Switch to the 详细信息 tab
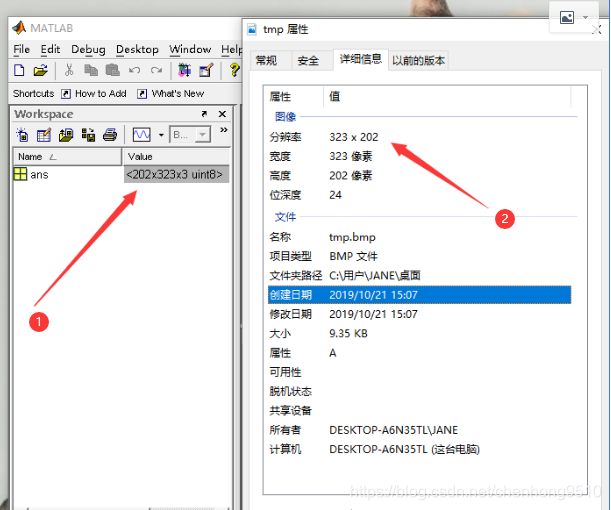This screenshot has height=510, width=611. click(361, 59)
